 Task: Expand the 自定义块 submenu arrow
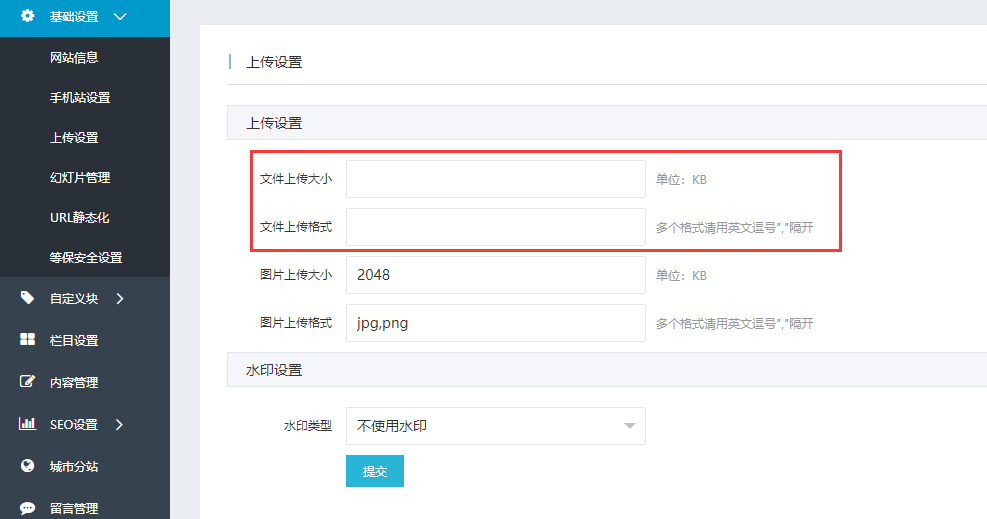click(x=120, y=298)
